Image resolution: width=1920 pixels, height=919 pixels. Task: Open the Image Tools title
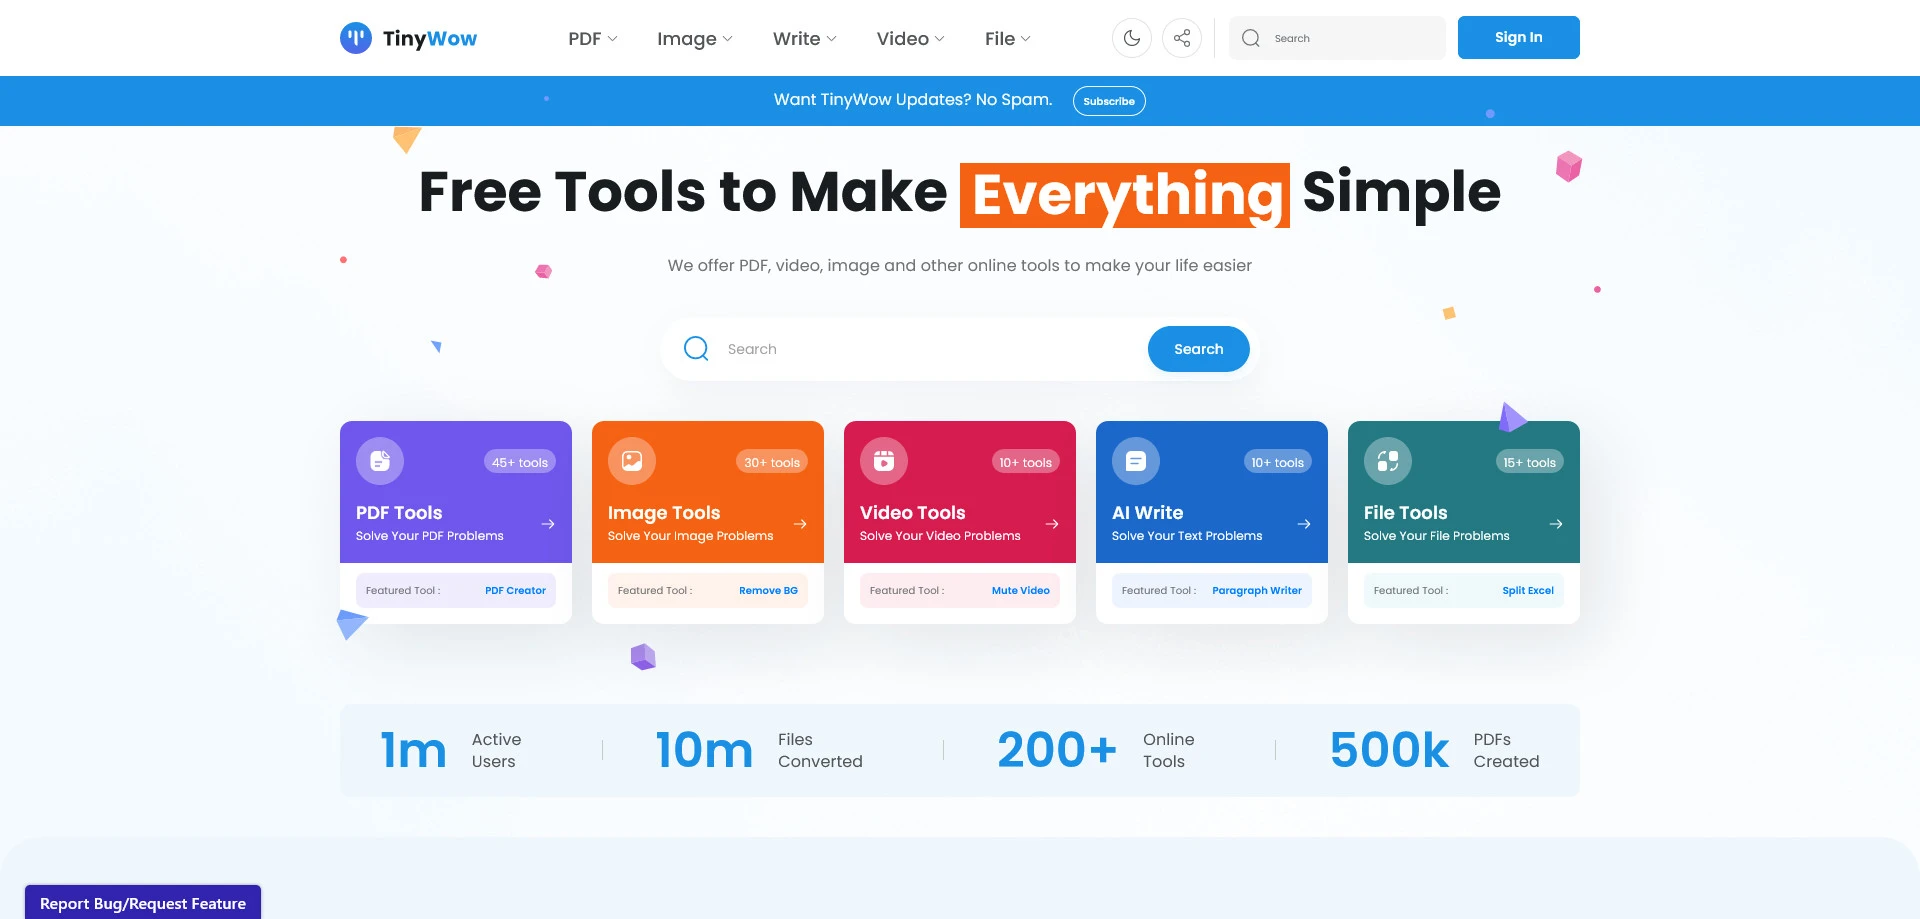coord(664,513)
